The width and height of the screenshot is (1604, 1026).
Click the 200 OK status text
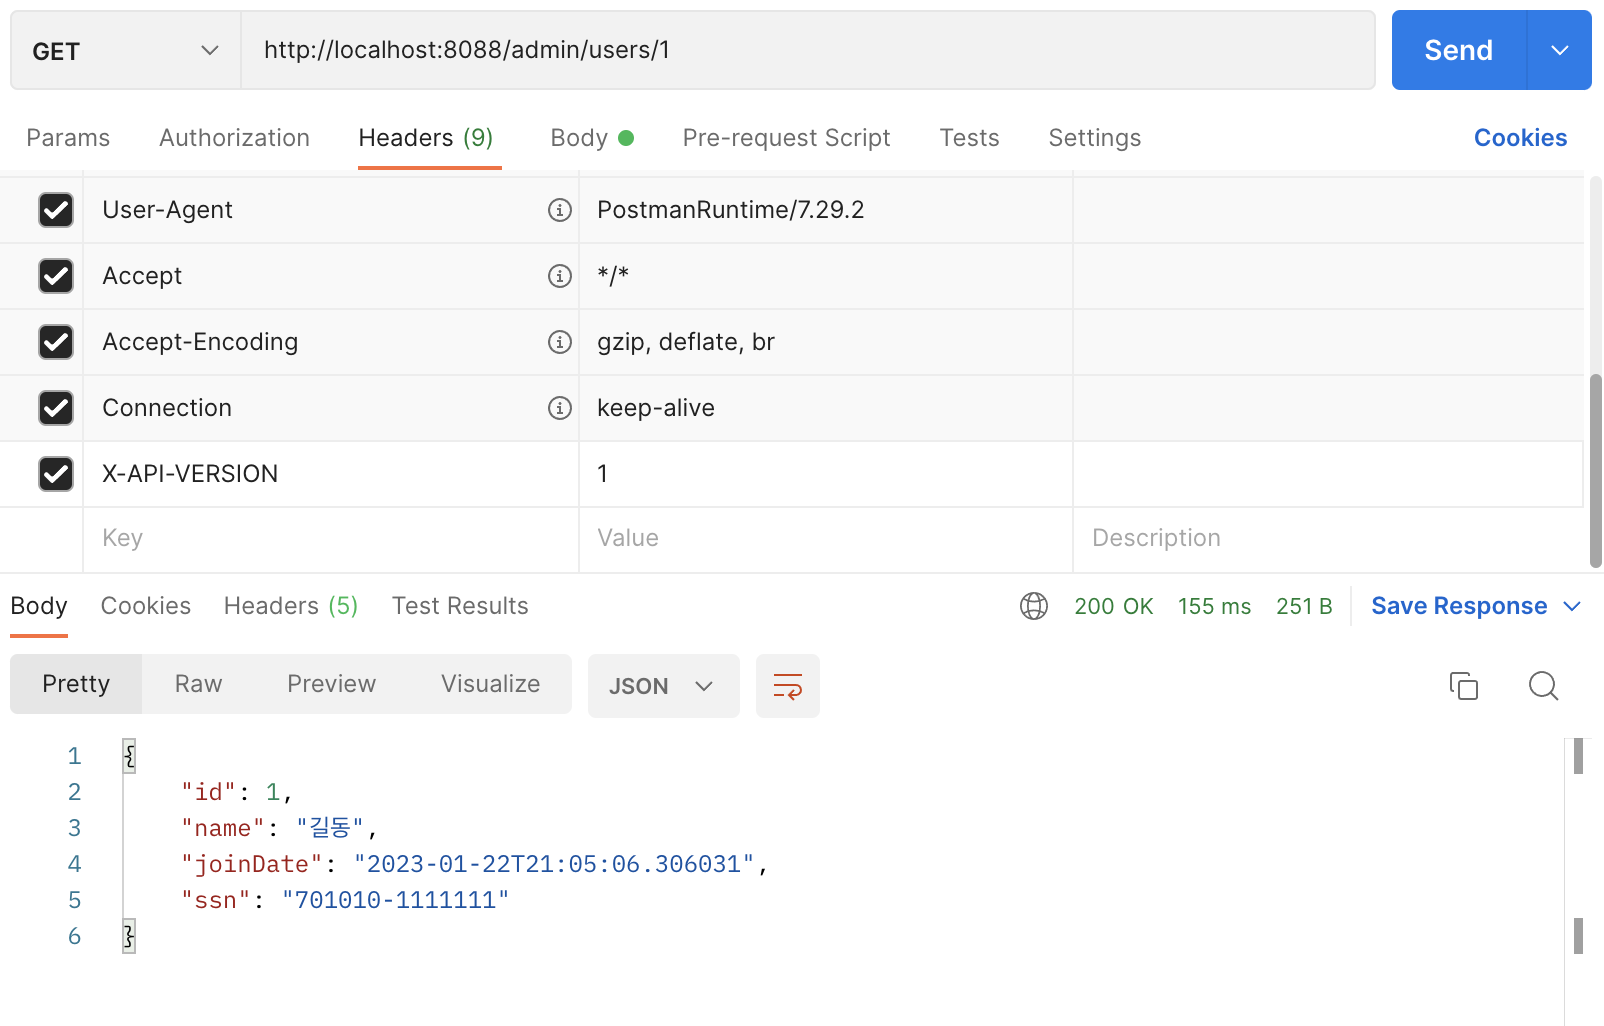(1114, 606)
